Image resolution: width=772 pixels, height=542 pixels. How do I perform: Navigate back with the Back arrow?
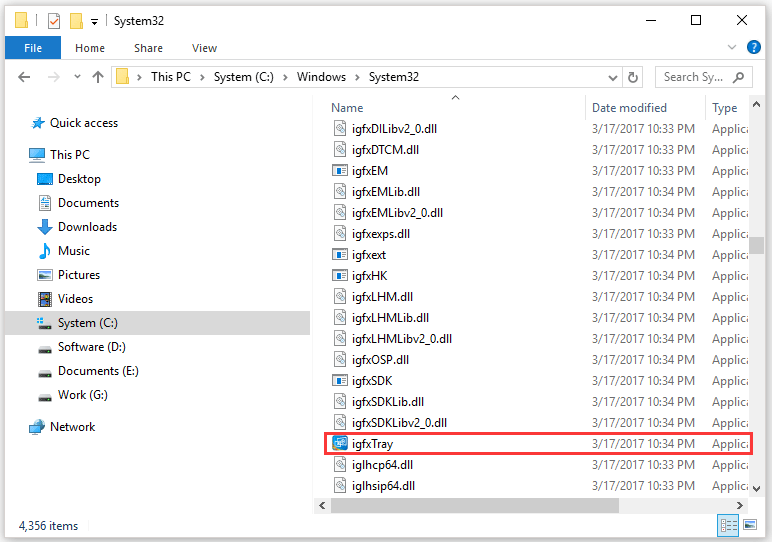click(x=25, y=77)
